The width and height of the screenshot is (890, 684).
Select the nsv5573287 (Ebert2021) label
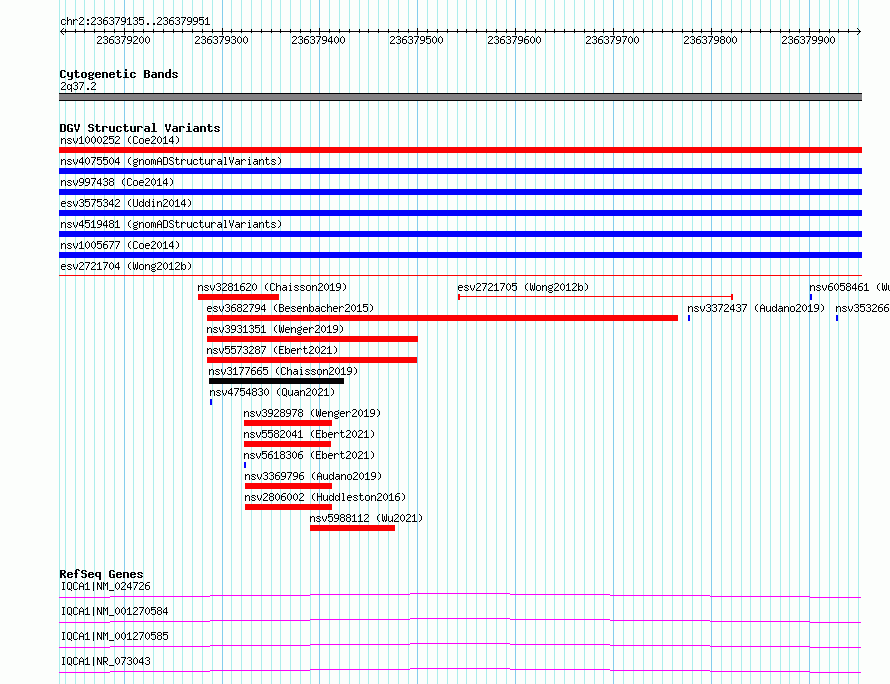click(x=272, y=350)
